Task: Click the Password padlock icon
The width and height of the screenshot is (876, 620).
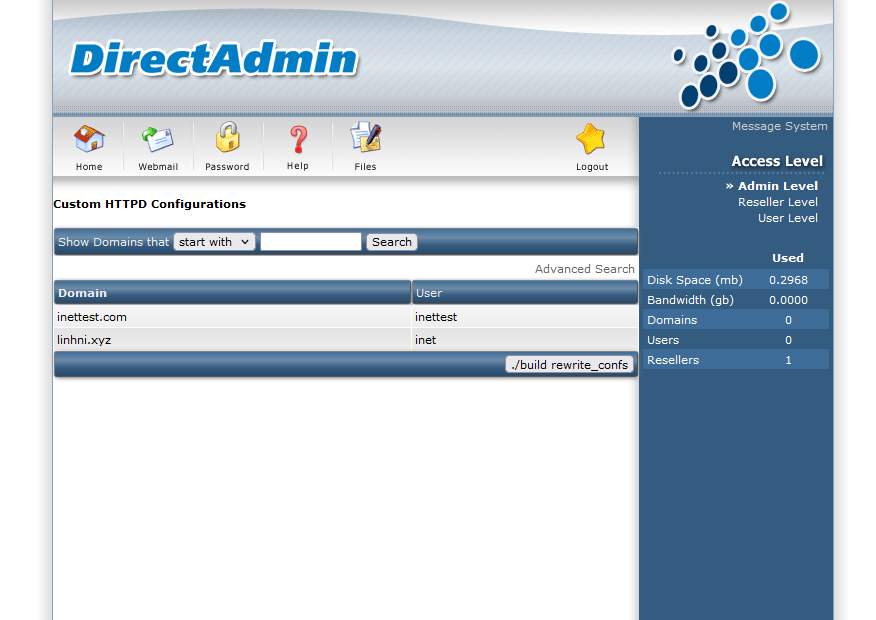Action: pos(227,137)
